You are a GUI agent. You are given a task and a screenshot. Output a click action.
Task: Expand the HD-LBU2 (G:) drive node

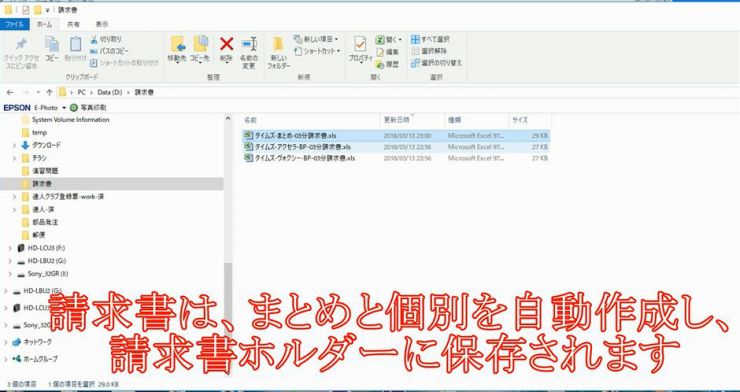[10, 261]
